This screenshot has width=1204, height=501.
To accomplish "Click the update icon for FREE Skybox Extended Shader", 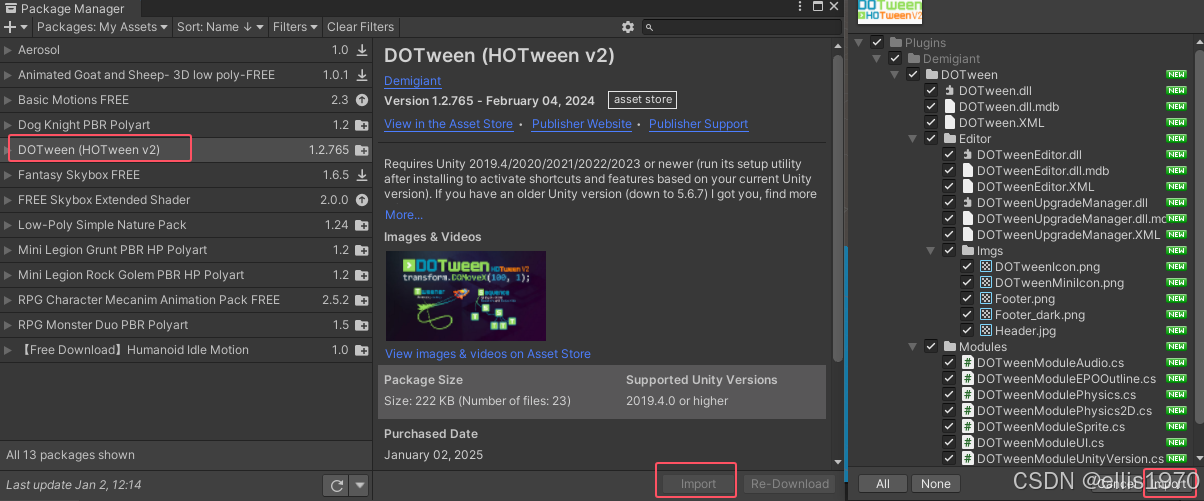I will pos(362,200).
